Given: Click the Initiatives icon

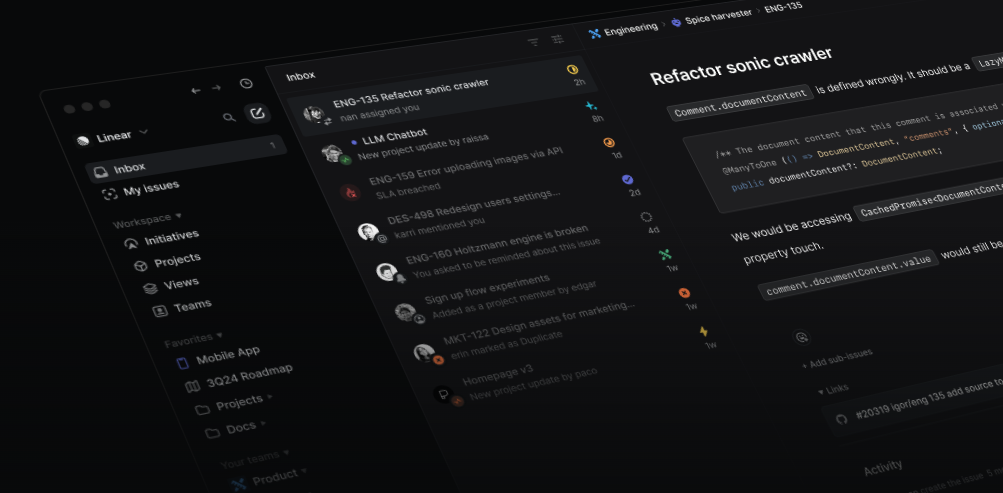Looking at the screenshot, I should pos(131,243).
